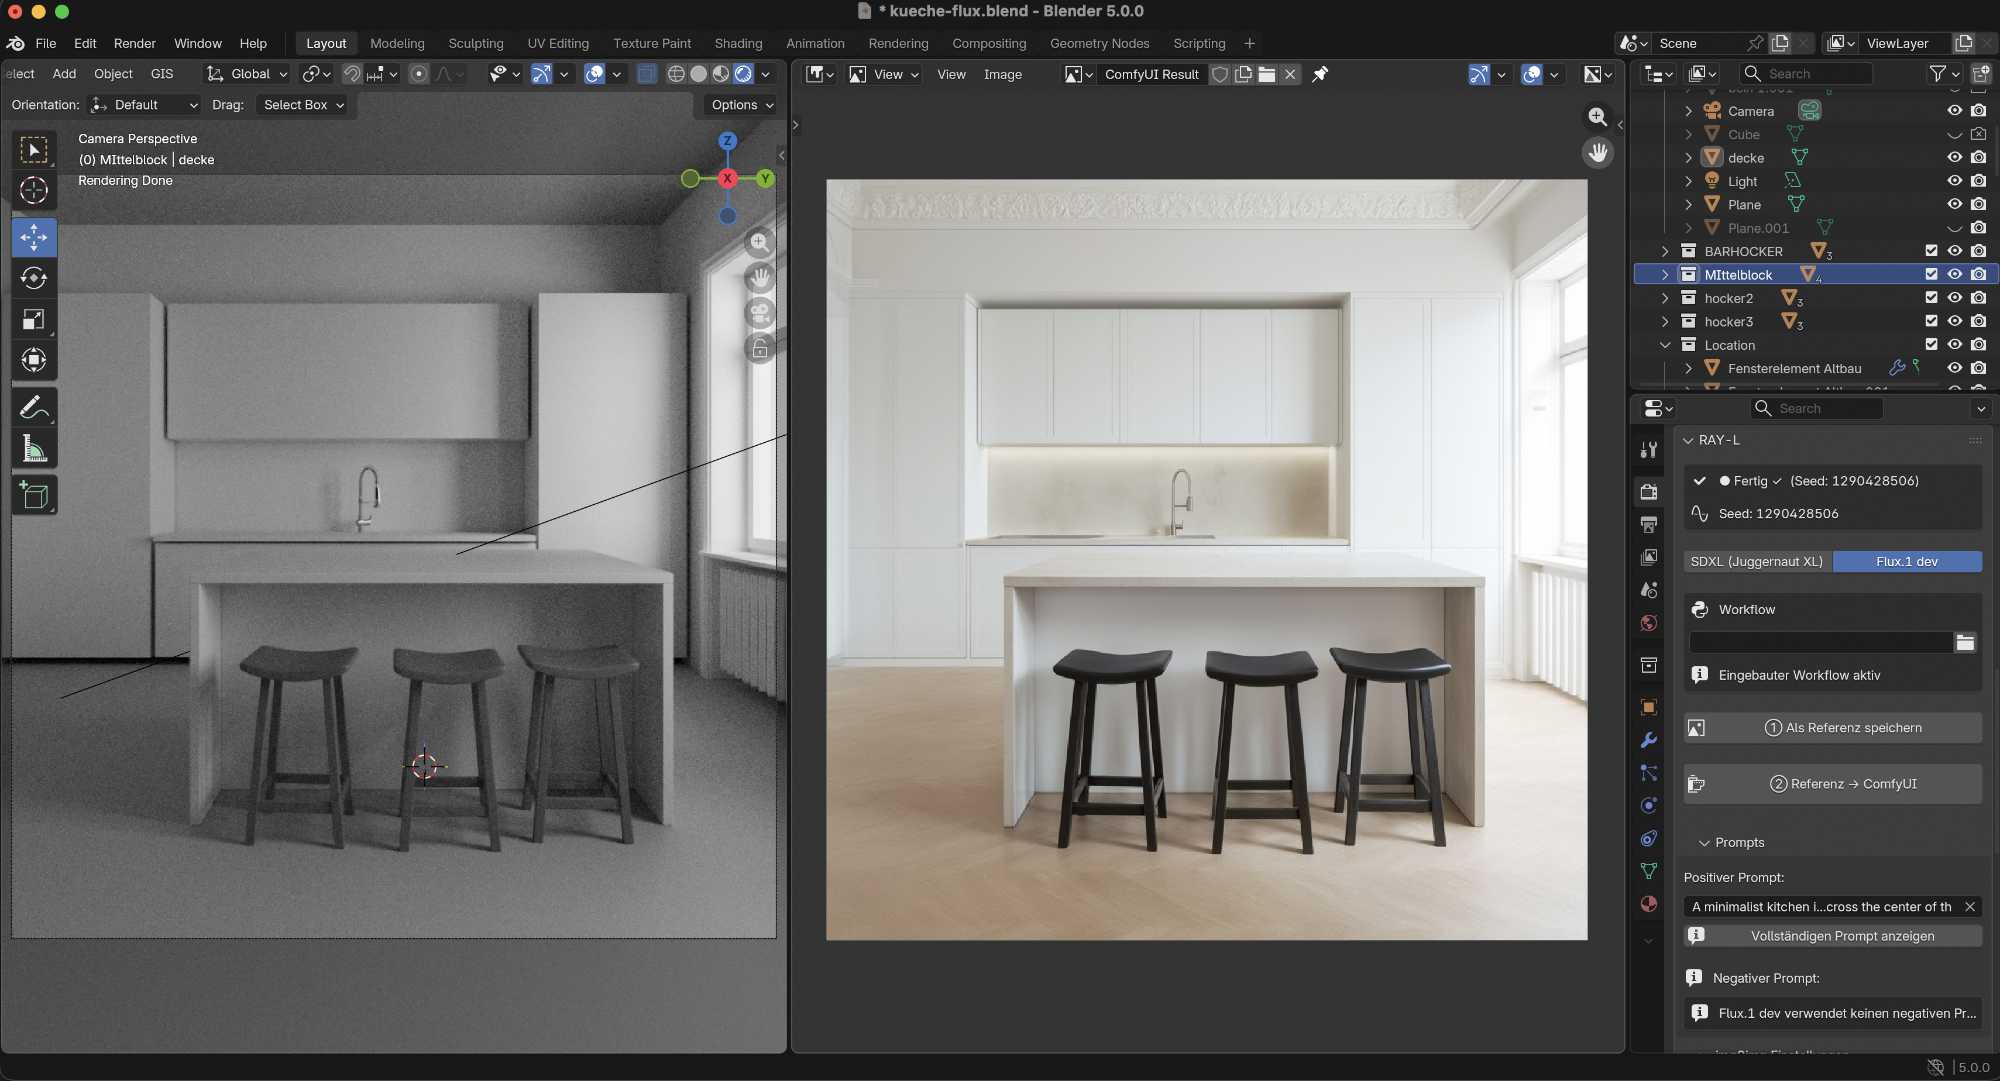
Task: Toggle visibility of Light object
Action: (1954, 181)
